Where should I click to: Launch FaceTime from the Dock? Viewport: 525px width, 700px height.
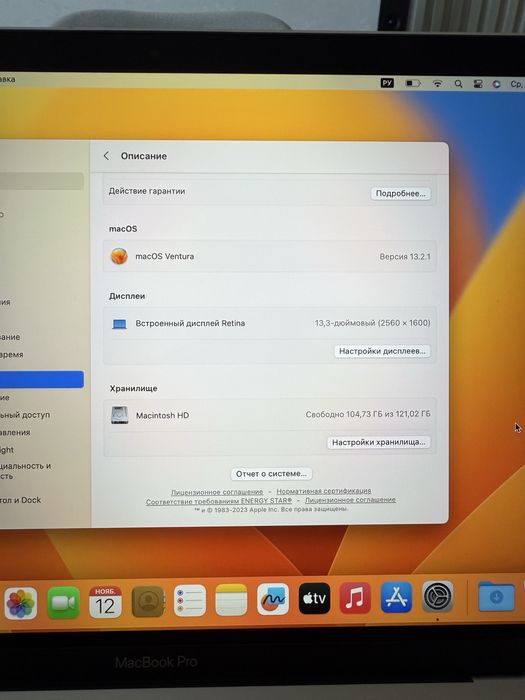coord(63,603)
